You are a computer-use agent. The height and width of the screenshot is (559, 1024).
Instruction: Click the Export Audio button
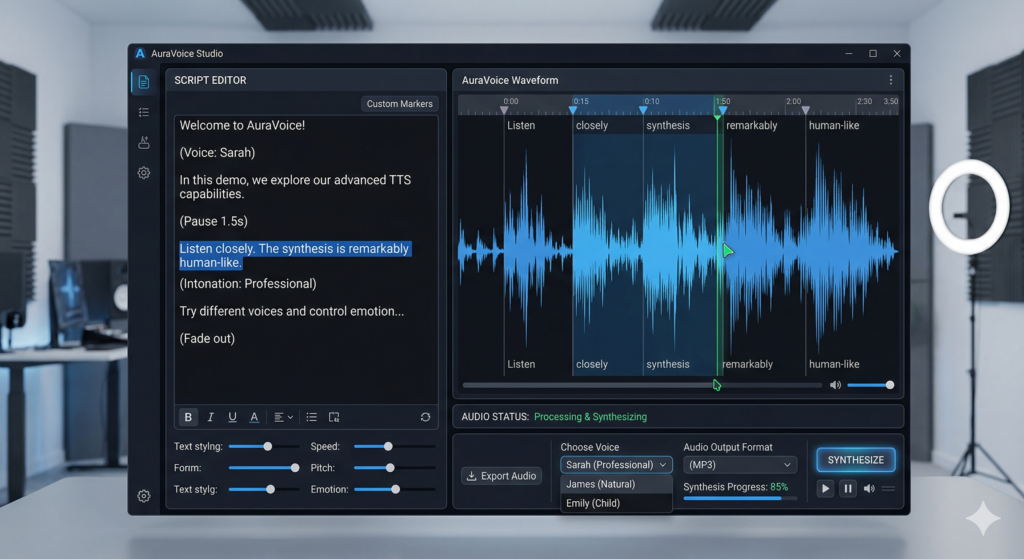pos(502,476)
